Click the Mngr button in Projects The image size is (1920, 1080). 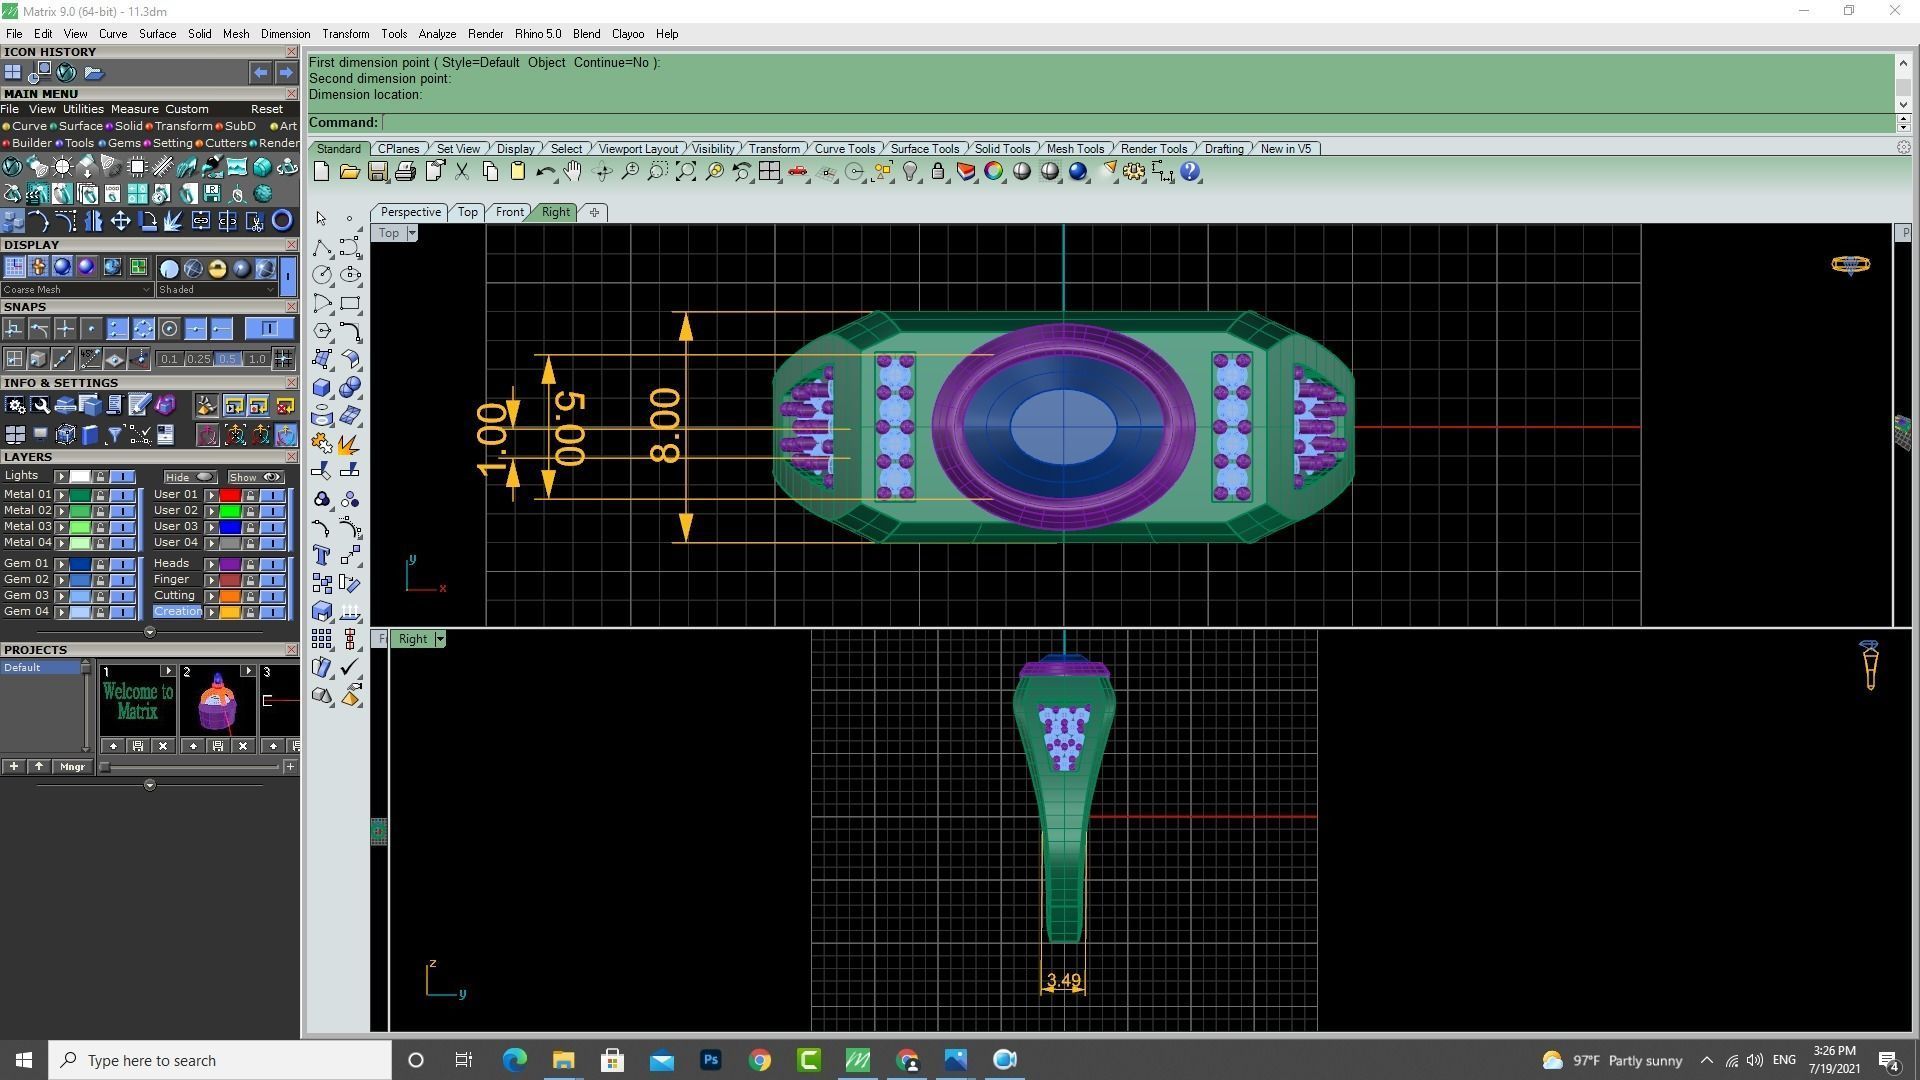tap(72, 767)
